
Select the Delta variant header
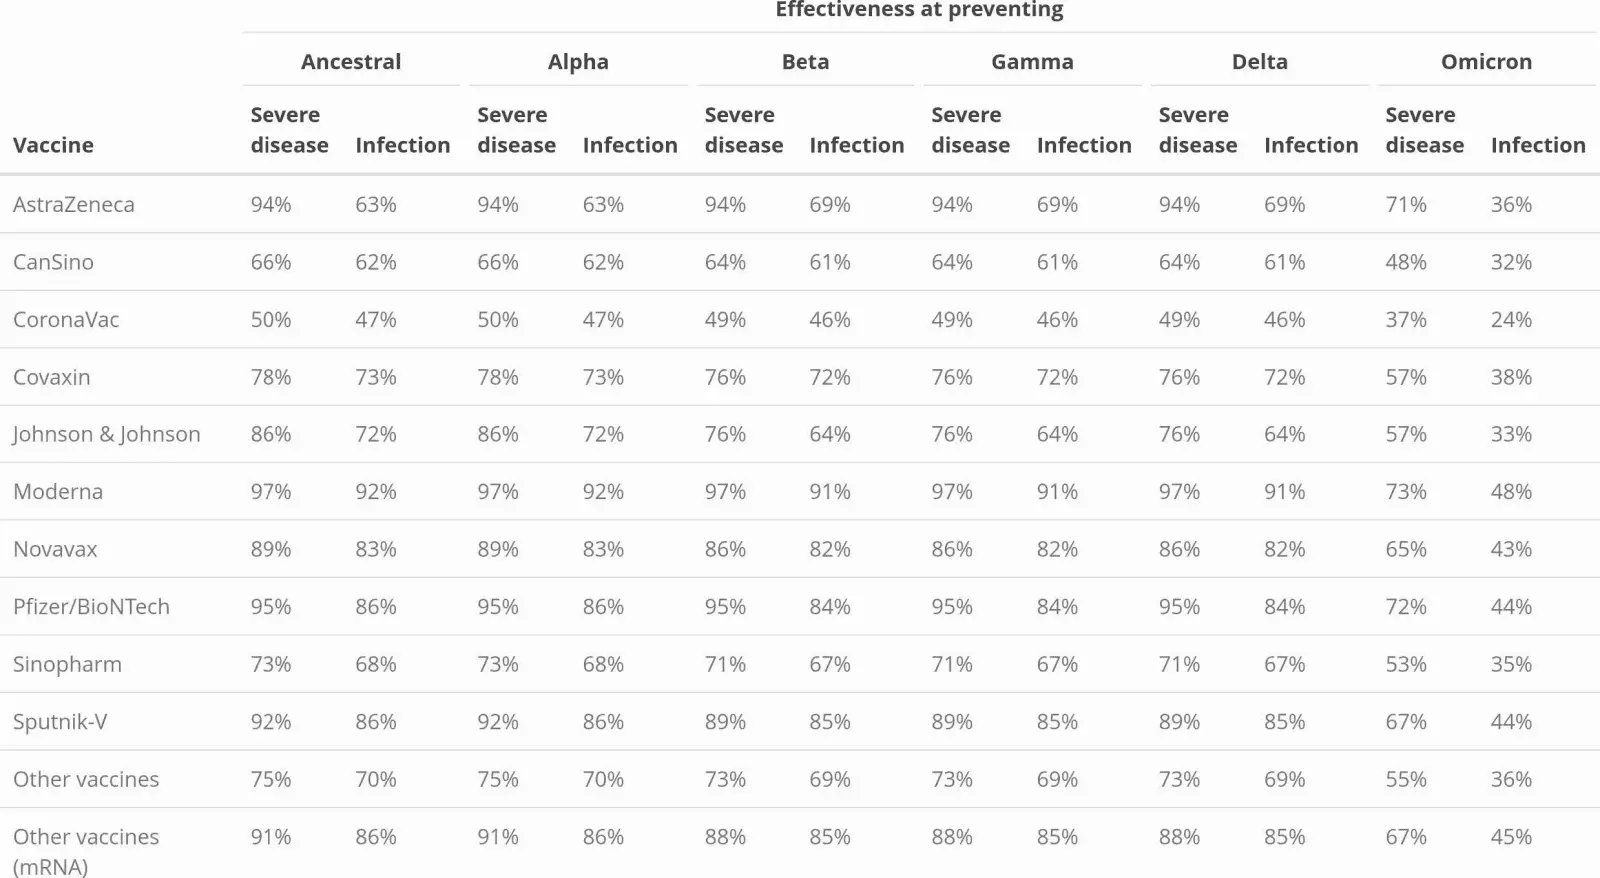coord(1259,62)
